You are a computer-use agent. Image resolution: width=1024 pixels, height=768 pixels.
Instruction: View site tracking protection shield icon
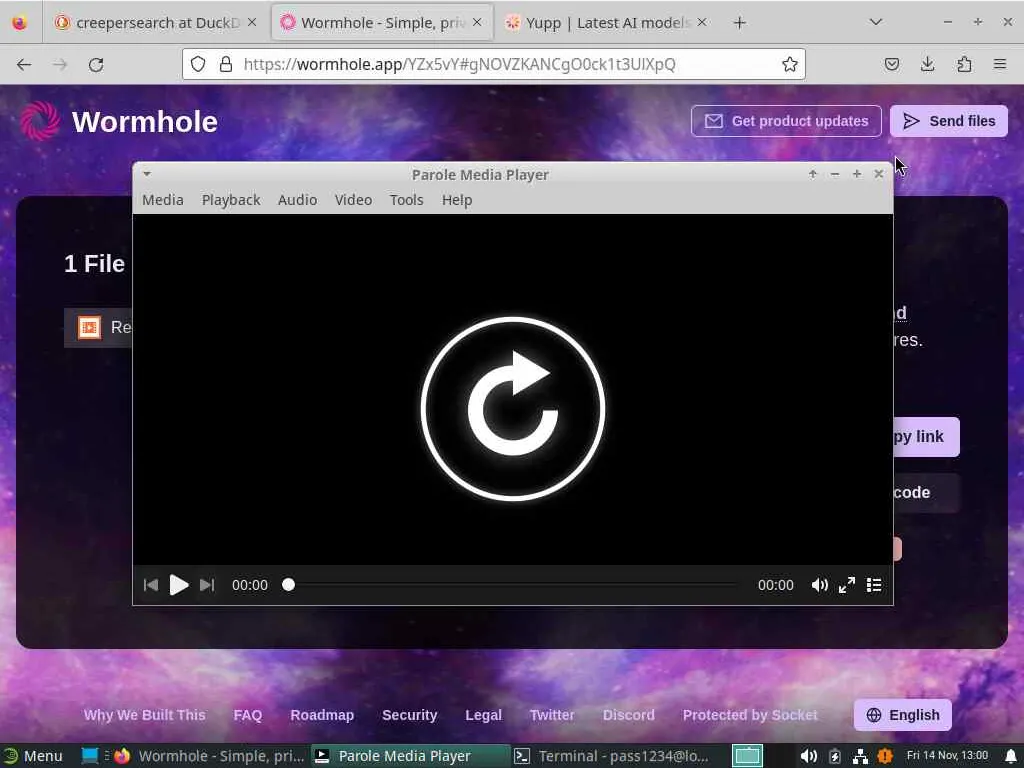click(198, 64)
